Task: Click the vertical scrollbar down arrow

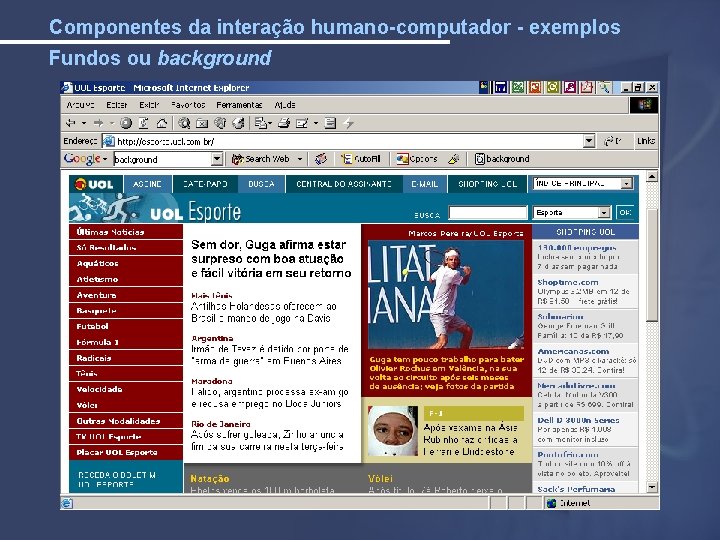Action: 652,487
